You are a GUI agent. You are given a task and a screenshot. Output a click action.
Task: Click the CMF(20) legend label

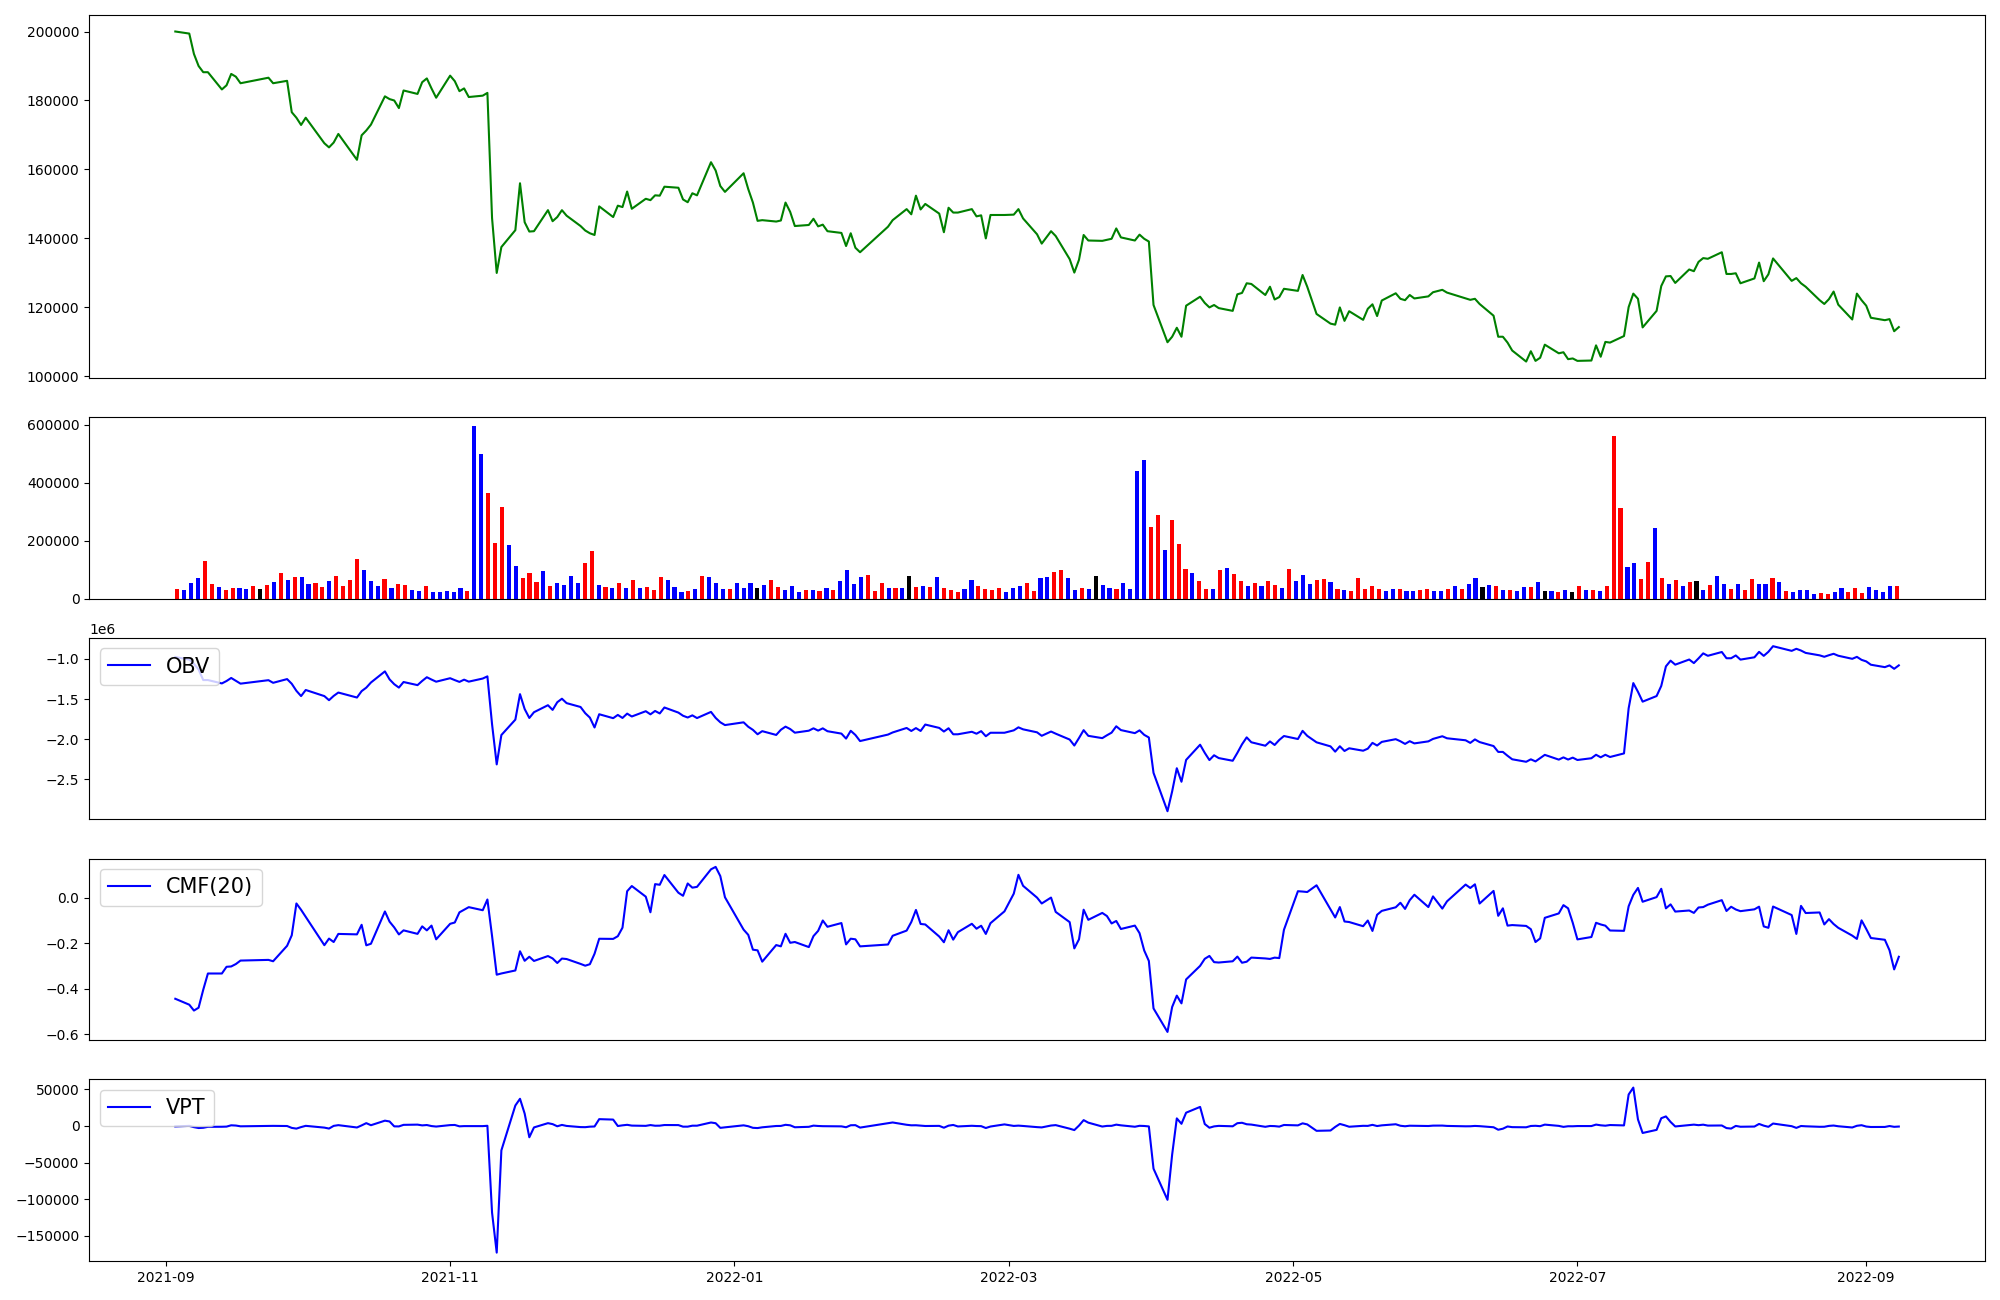pos(208,886)
